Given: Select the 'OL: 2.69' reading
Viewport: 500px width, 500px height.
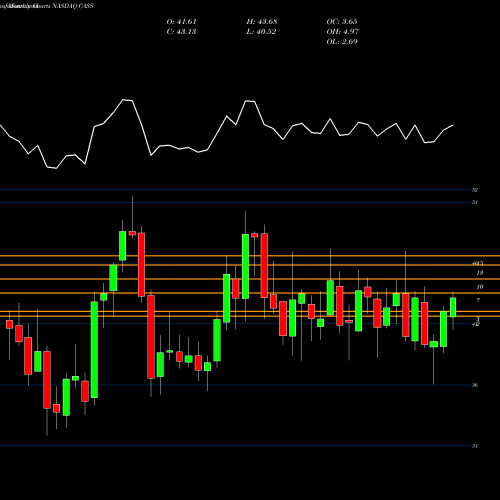Looking at the screenshot, I should (x=342, y=42).
